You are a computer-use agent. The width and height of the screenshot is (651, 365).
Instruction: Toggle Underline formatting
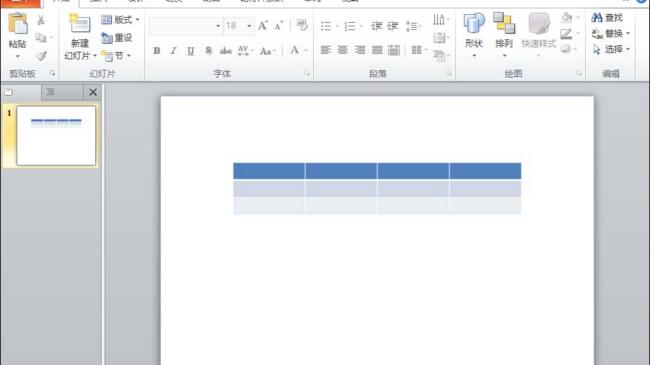coord(191,51)
